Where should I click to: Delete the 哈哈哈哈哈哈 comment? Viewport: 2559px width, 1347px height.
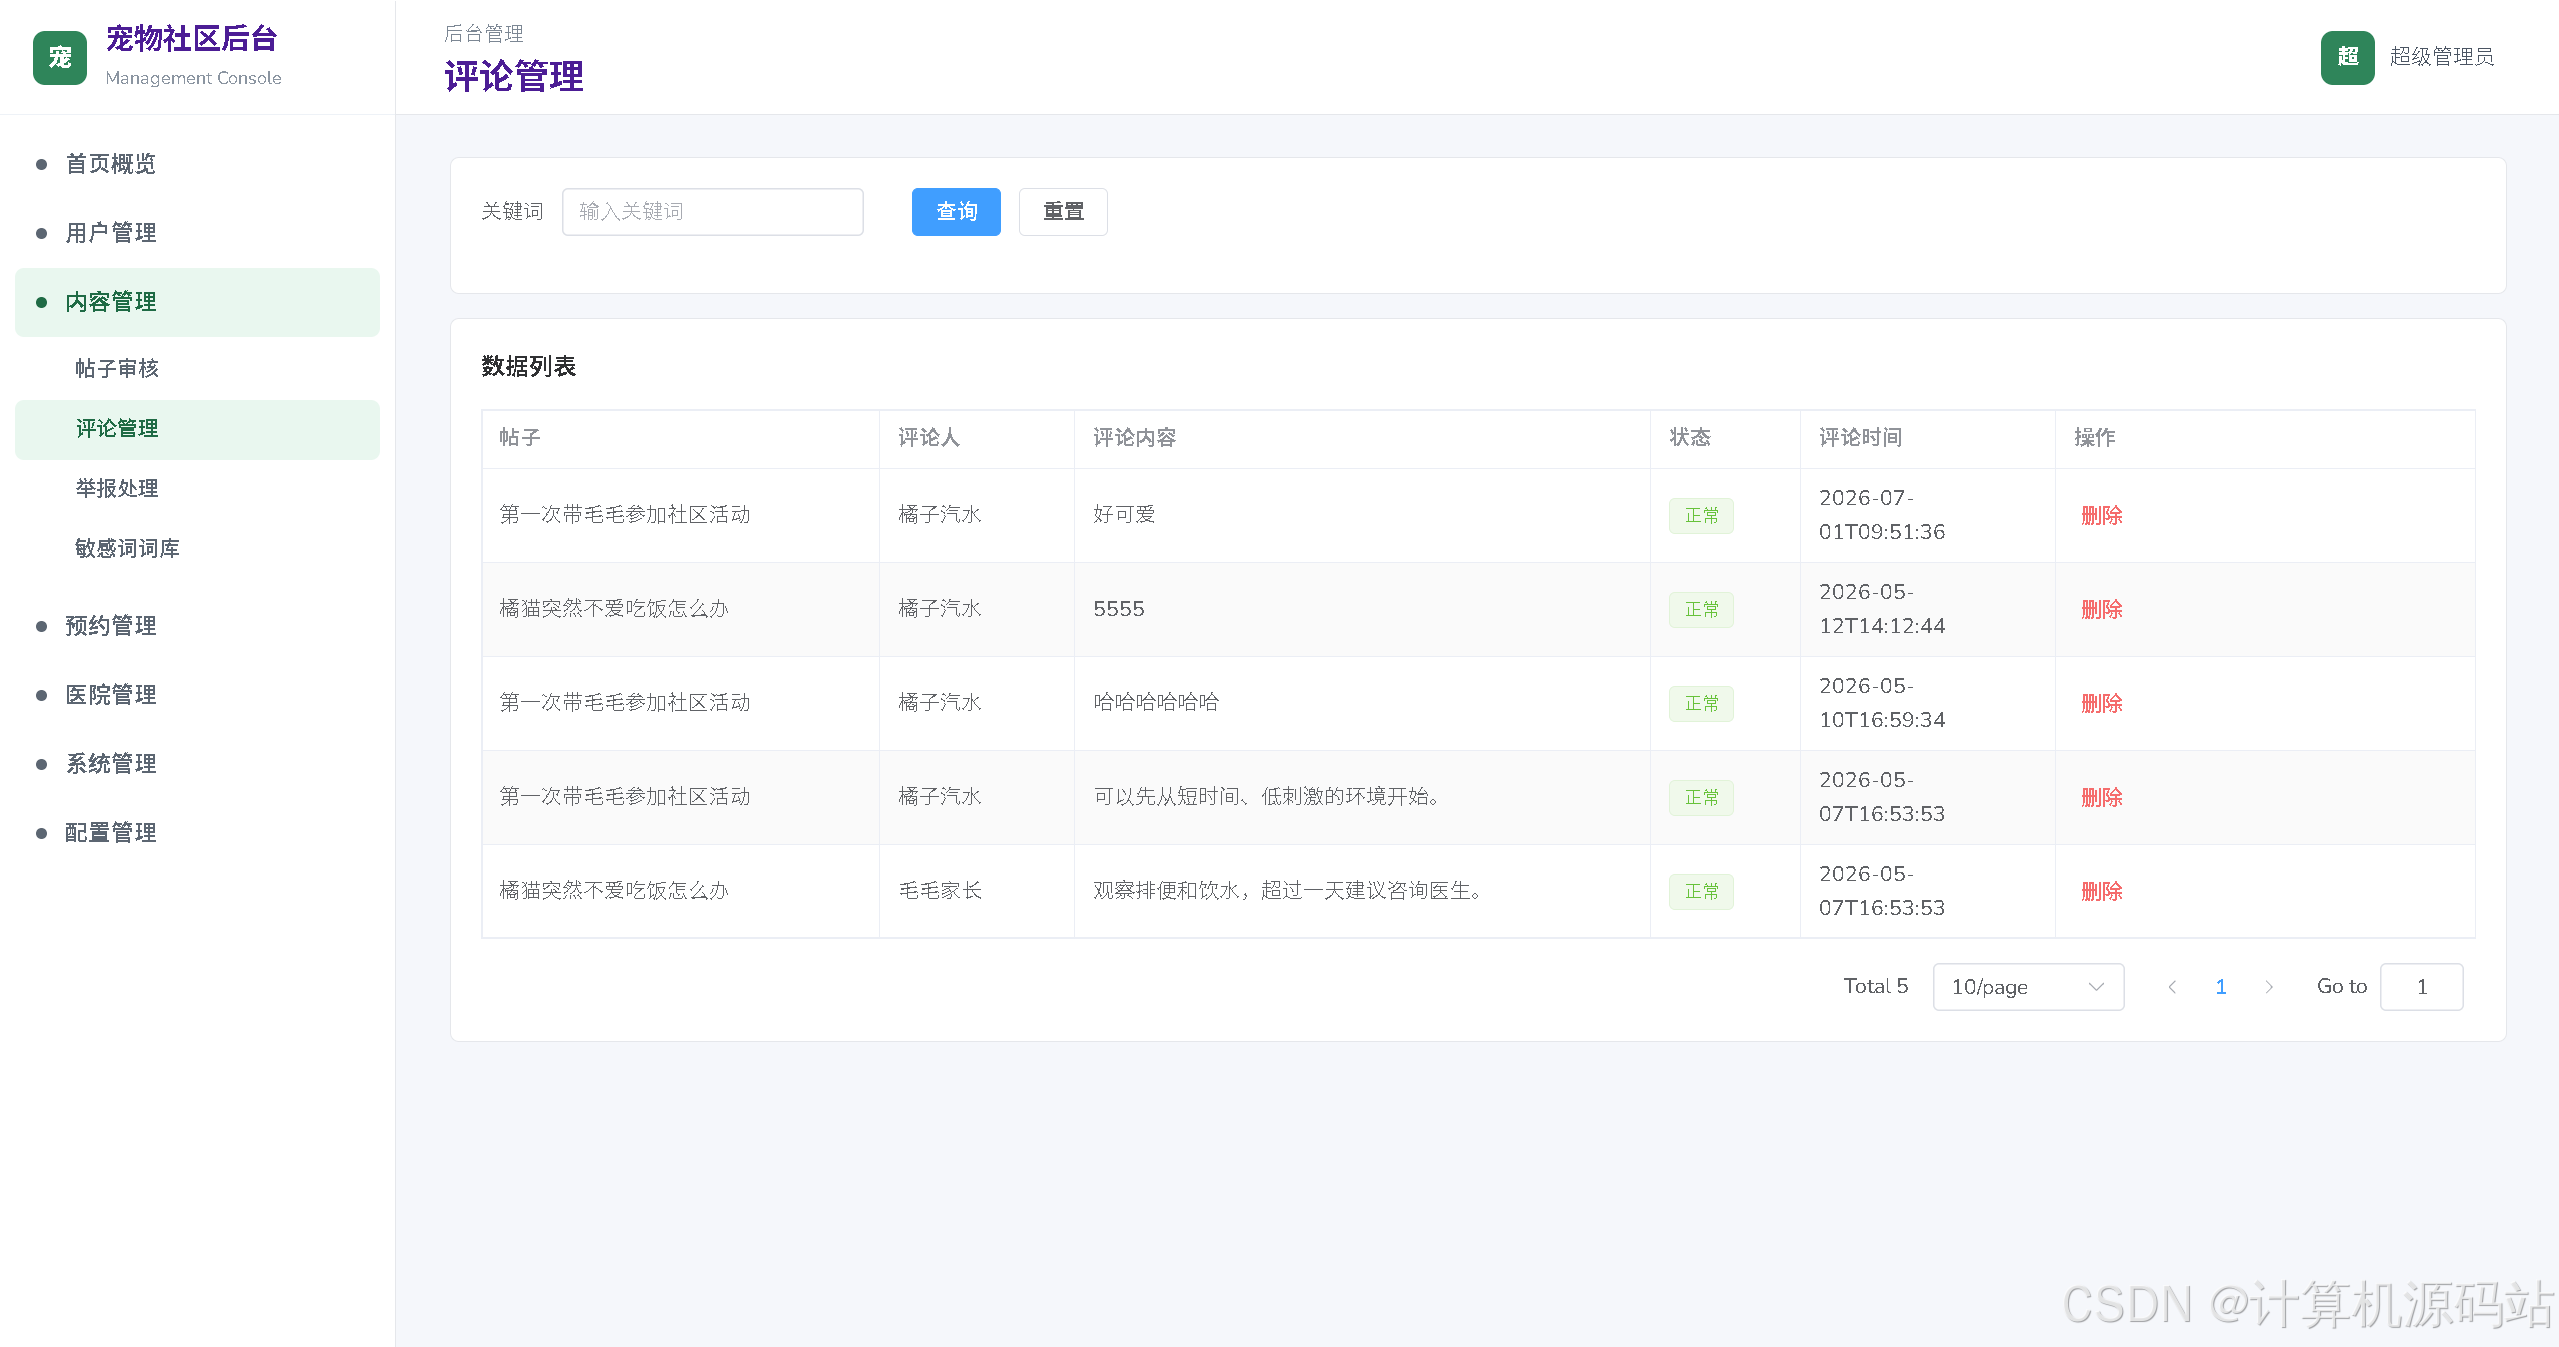[2101, 704]
